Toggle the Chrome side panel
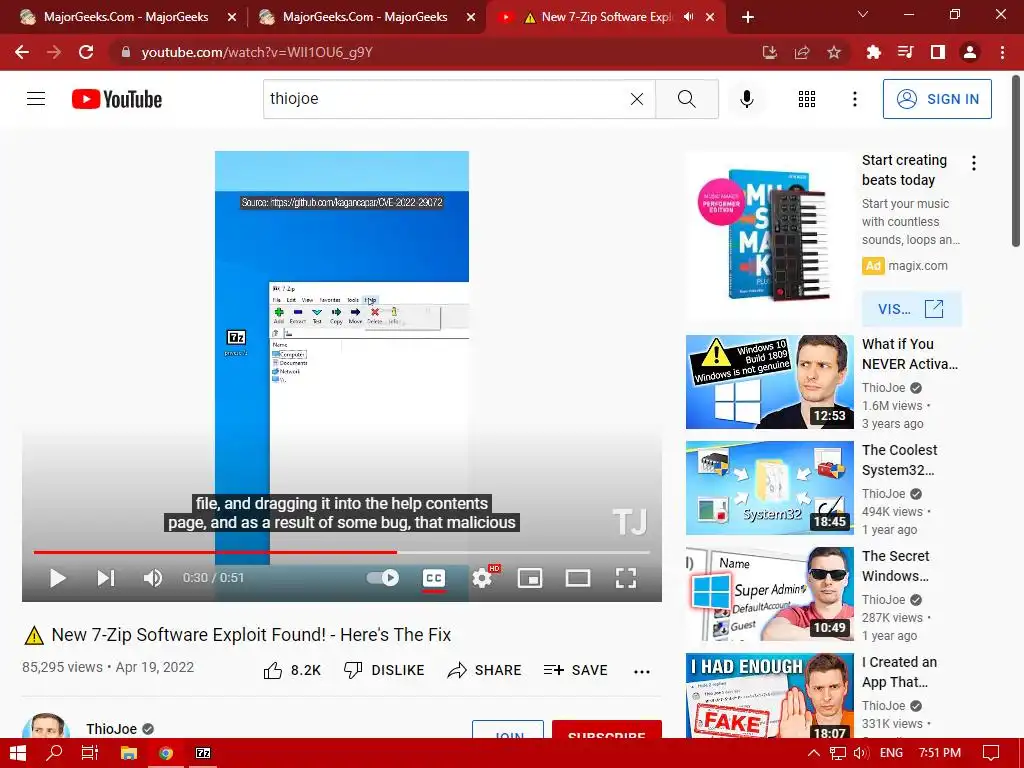1024x768 pixels. point(938,52)
